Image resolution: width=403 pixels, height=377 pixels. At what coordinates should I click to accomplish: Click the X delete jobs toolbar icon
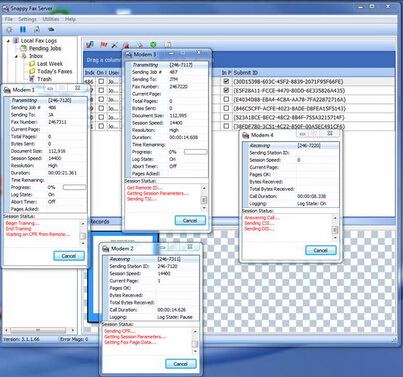tap(115, 45)
